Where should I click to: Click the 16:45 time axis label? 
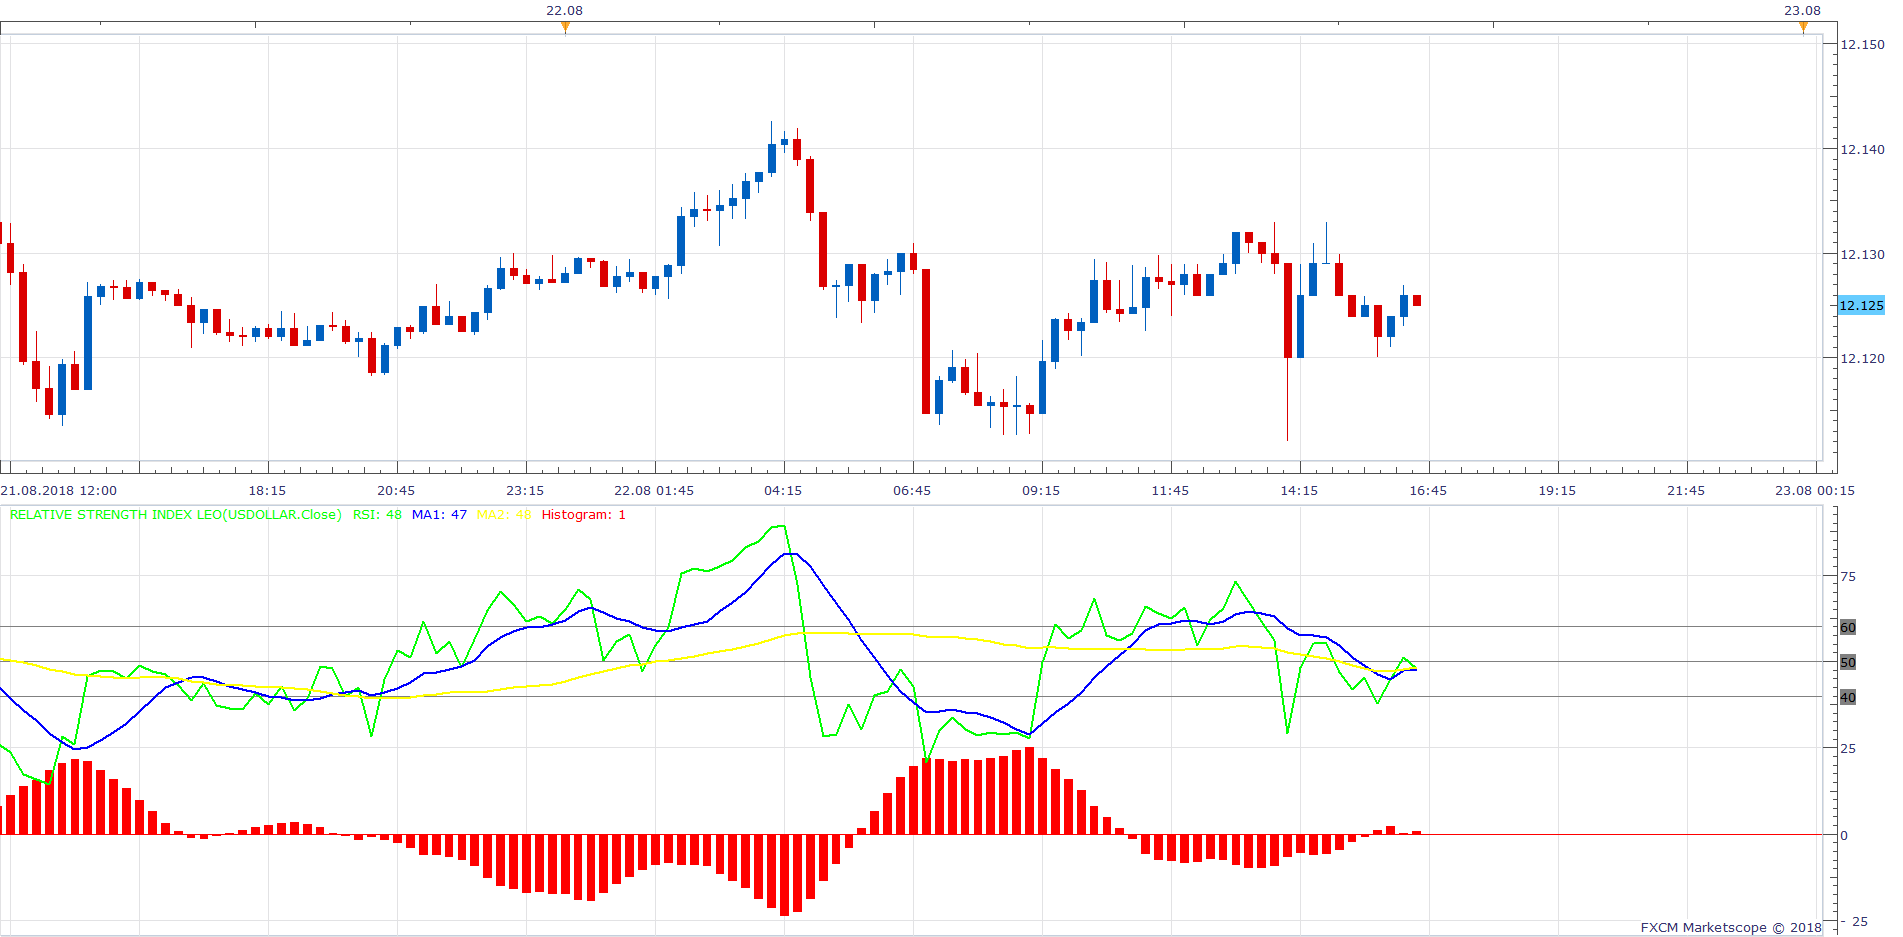(x=1428, y=491)
